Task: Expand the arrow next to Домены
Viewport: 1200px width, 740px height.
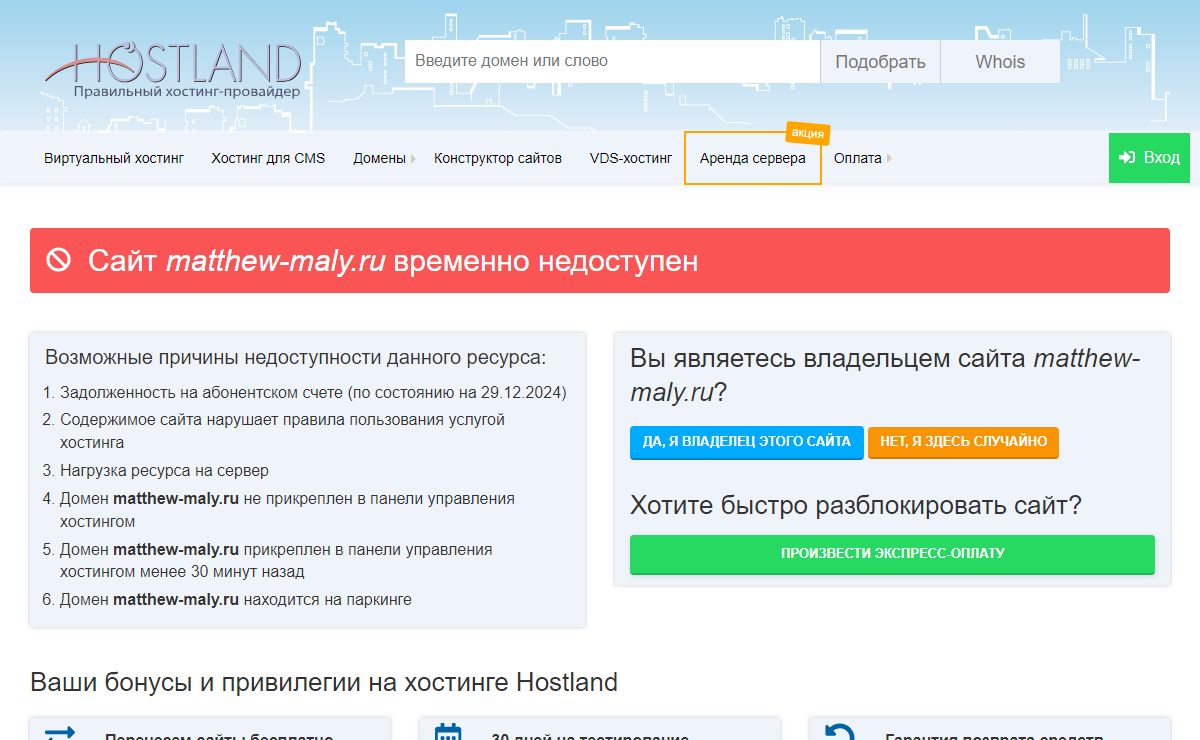Action: tap(413, 158)
